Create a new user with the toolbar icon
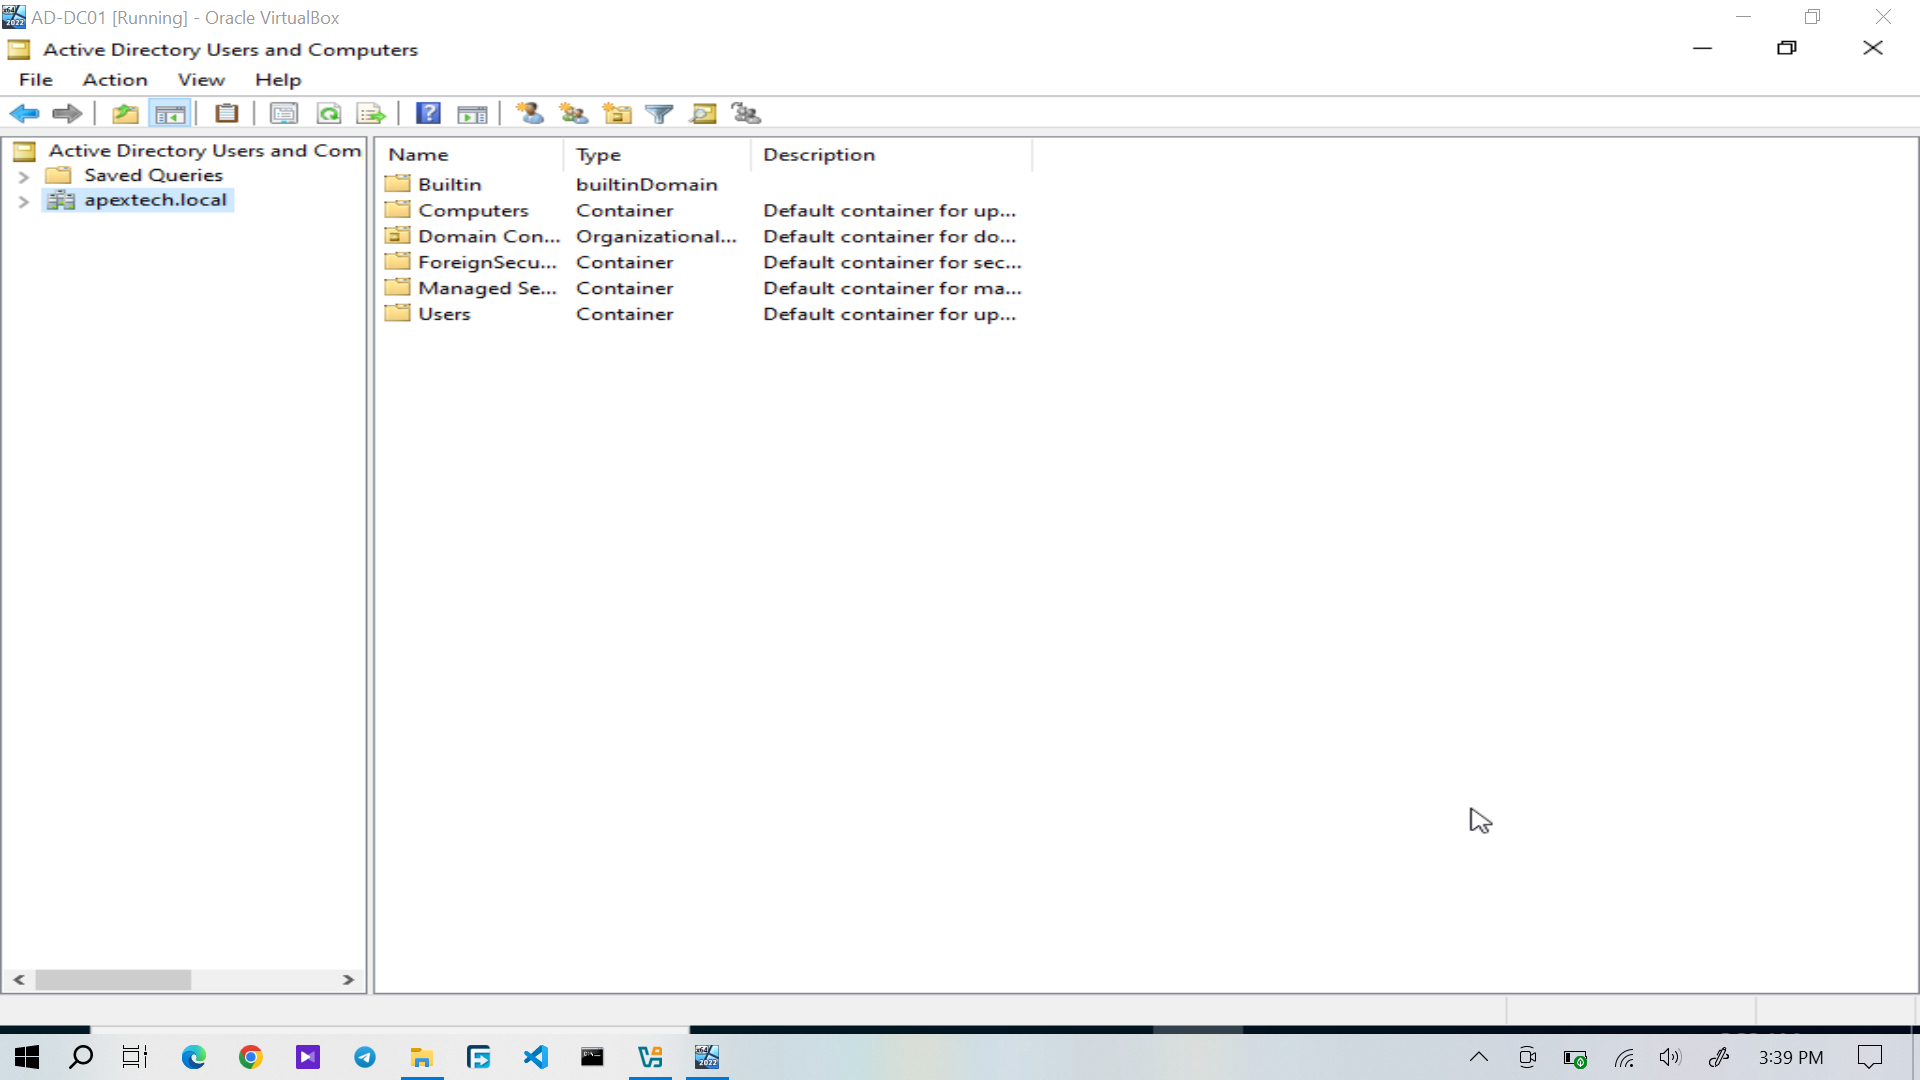Image resolution: width=1920 pixels, height=1080 pixels. tap(530, 114)
